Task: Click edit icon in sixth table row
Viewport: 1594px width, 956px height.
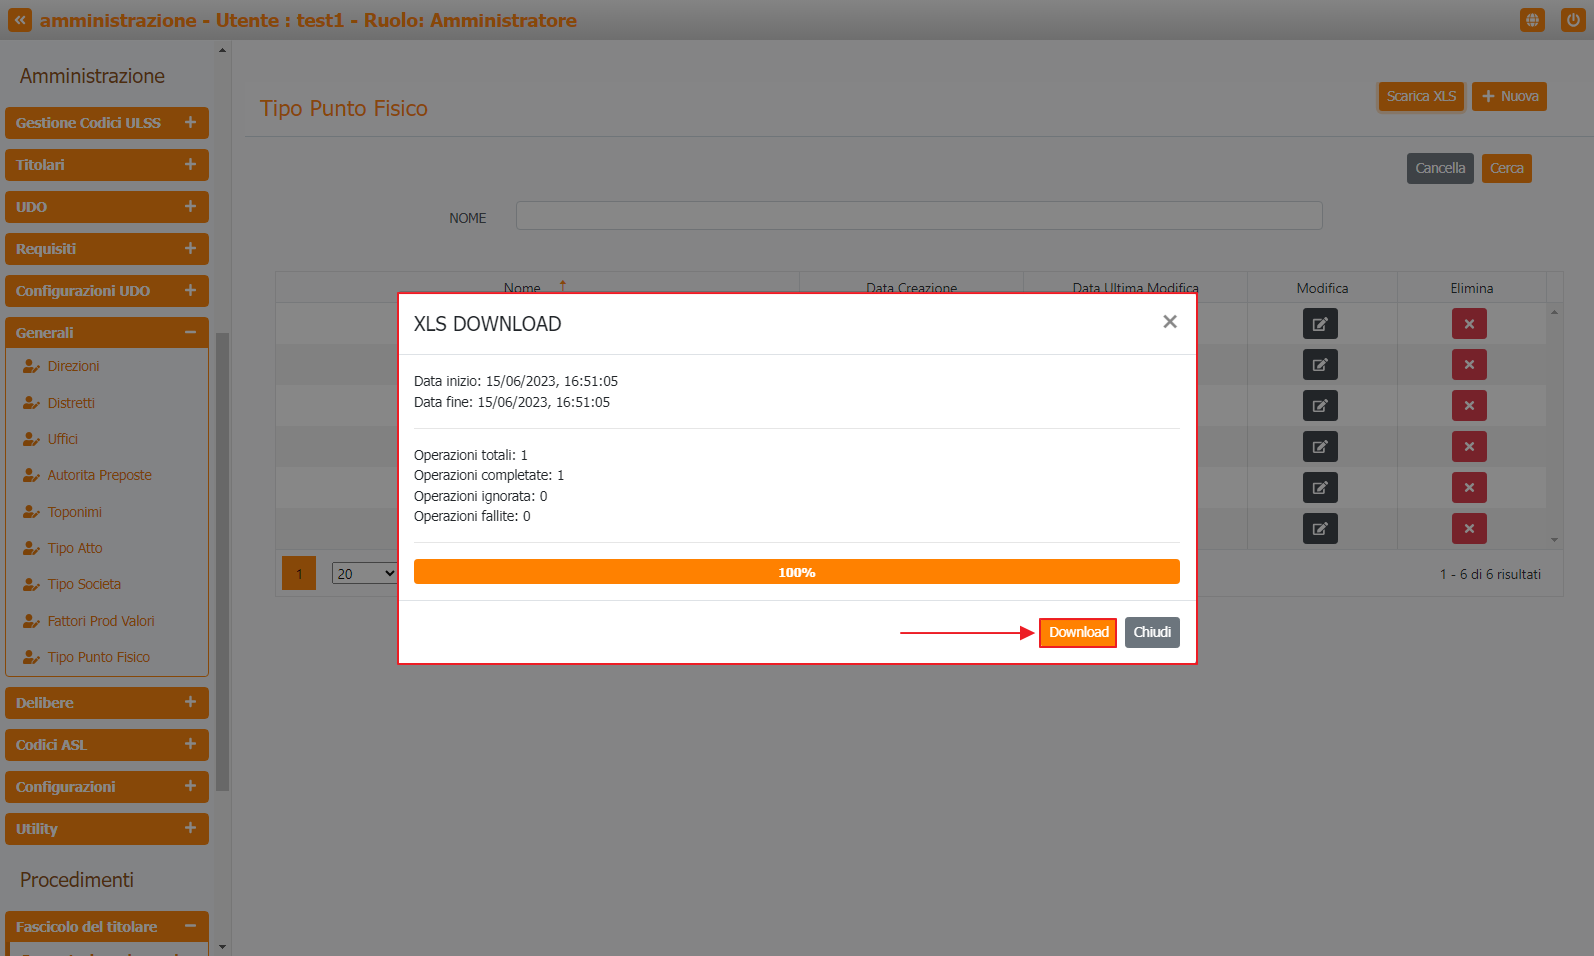Action: pos(1320,529)
